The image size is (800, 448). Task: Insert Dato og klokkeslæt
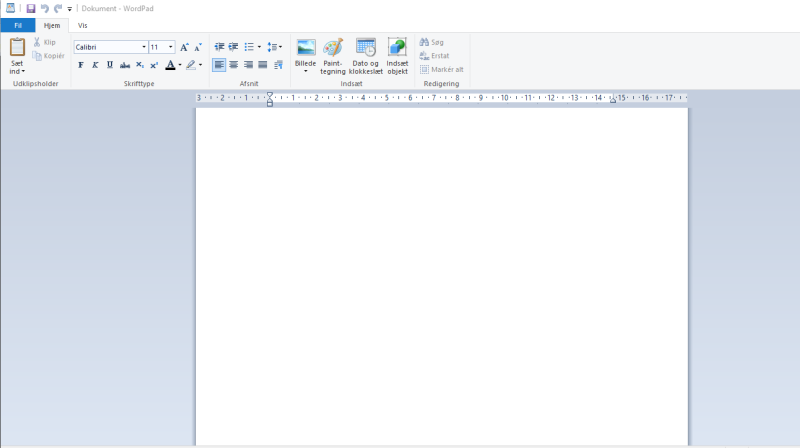[366, 56]
